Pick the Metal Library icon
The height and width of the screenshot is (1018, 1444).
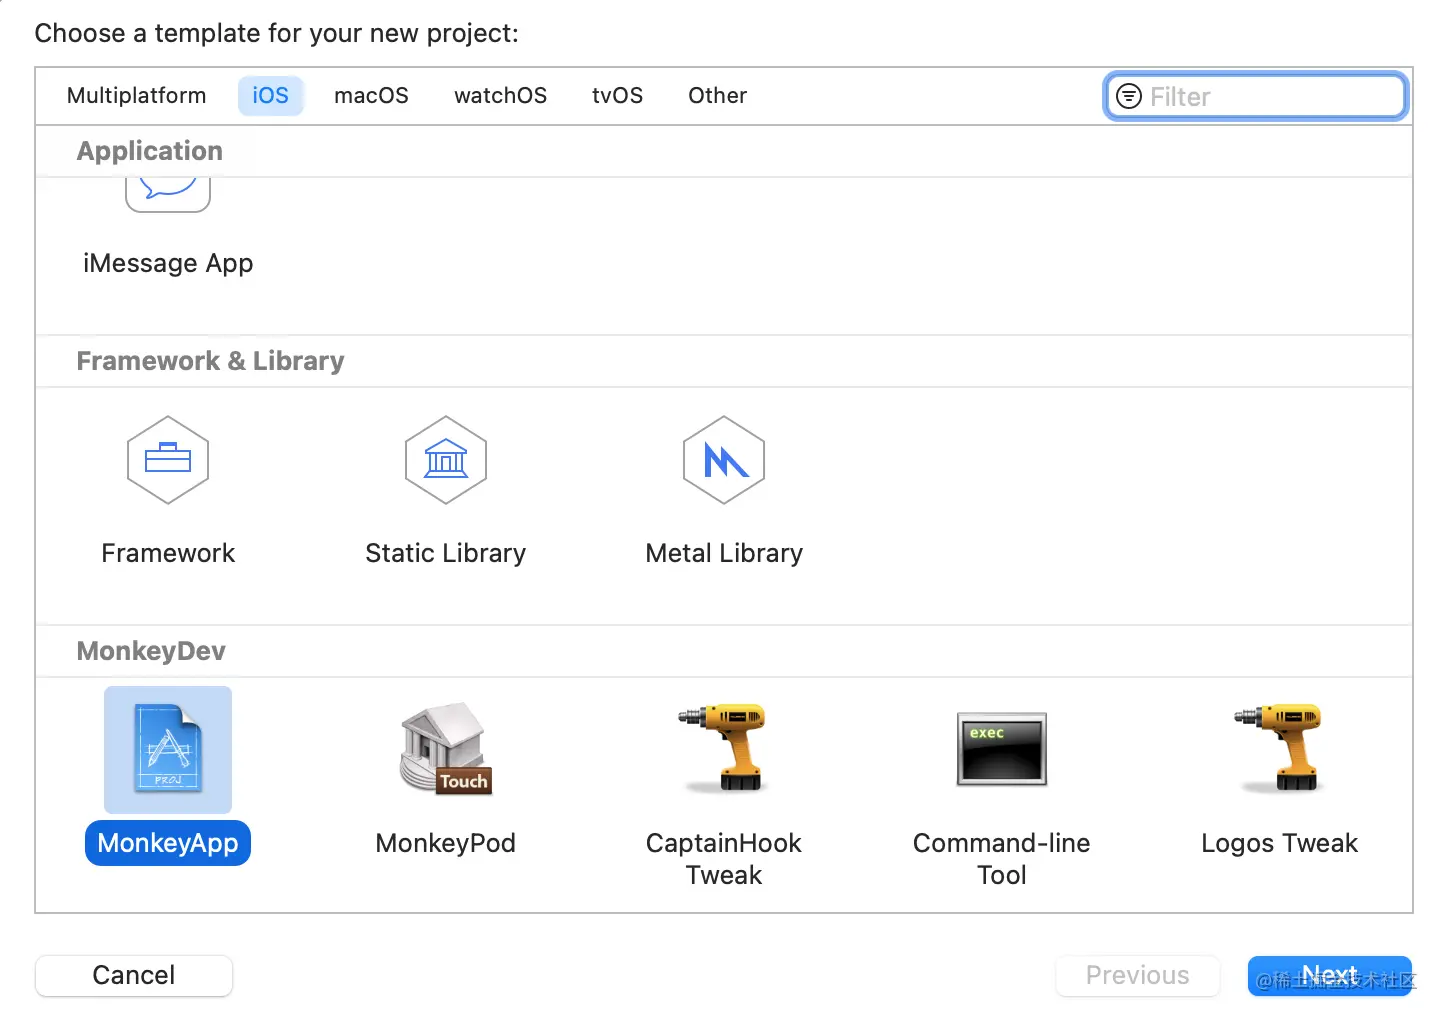pyautogui.click(x=724, y=460)
